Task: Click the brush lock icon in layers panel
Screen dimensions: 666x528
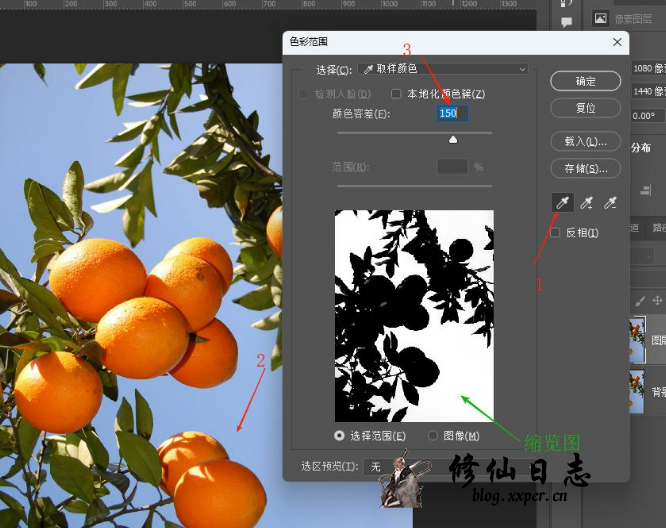Action: click(x=639, y=300)
